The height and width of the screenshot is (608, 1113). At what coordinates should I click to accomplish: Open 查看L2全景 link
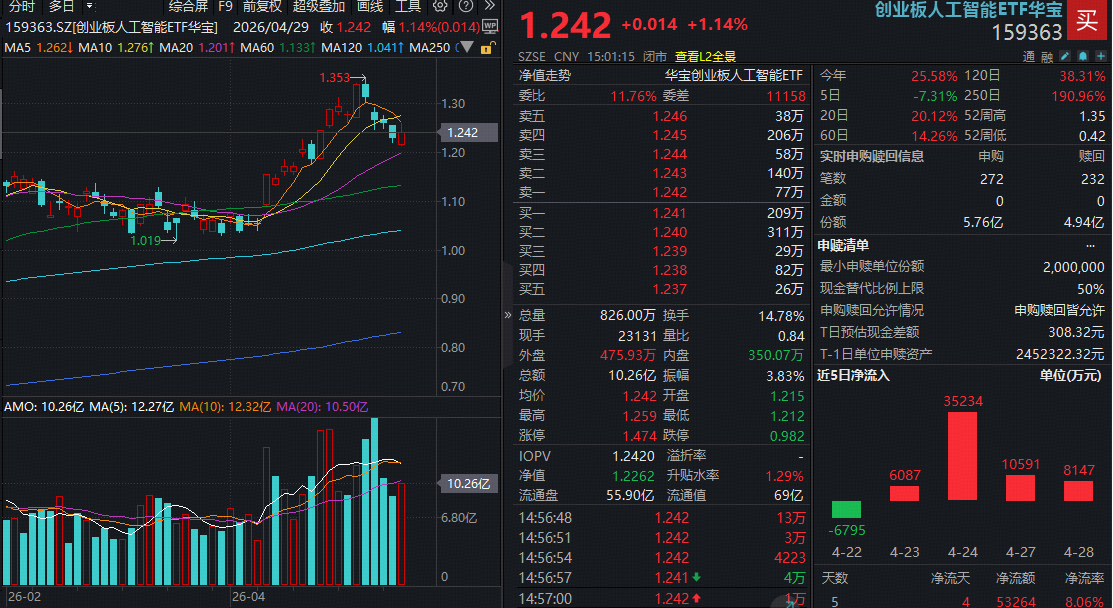[x=705, y=57]
